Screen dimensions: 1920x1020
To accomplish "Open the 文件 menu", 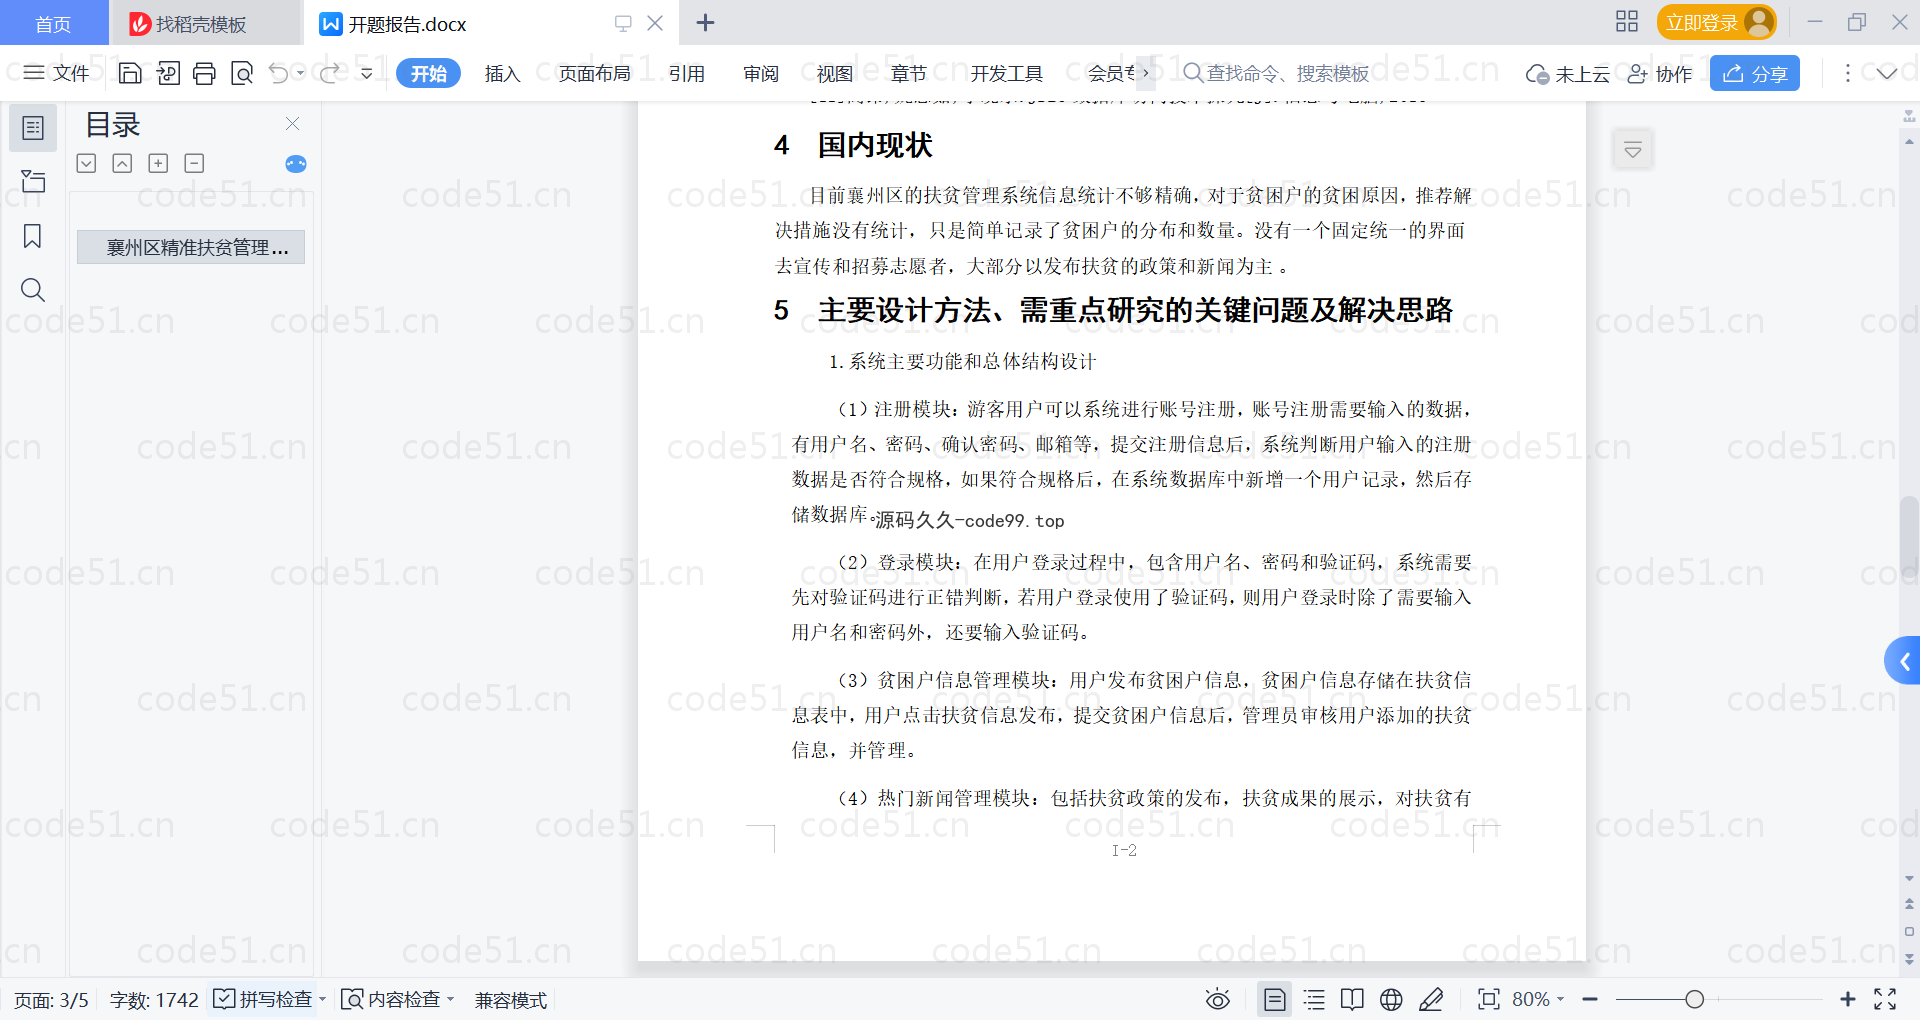I will click(56, 73).
